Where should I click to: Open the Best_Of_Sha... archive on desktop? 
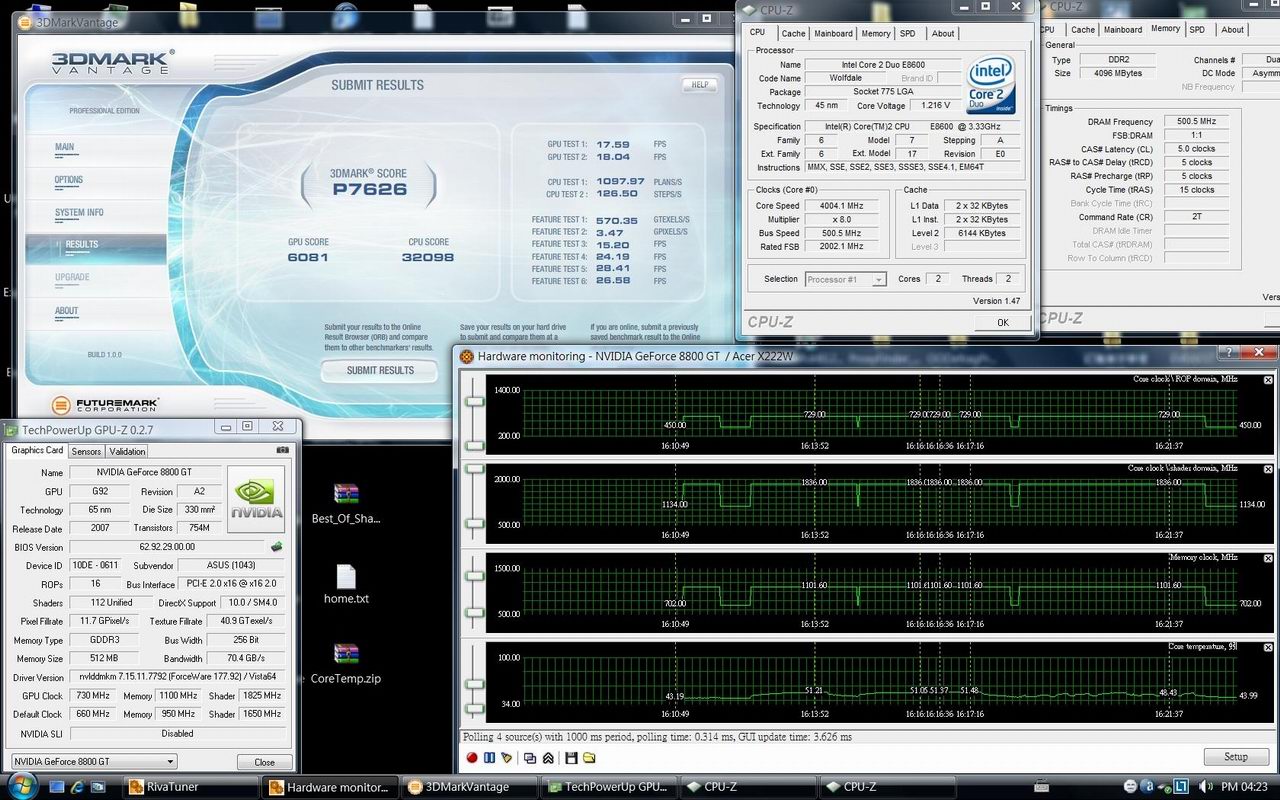(x=346, y=501)
